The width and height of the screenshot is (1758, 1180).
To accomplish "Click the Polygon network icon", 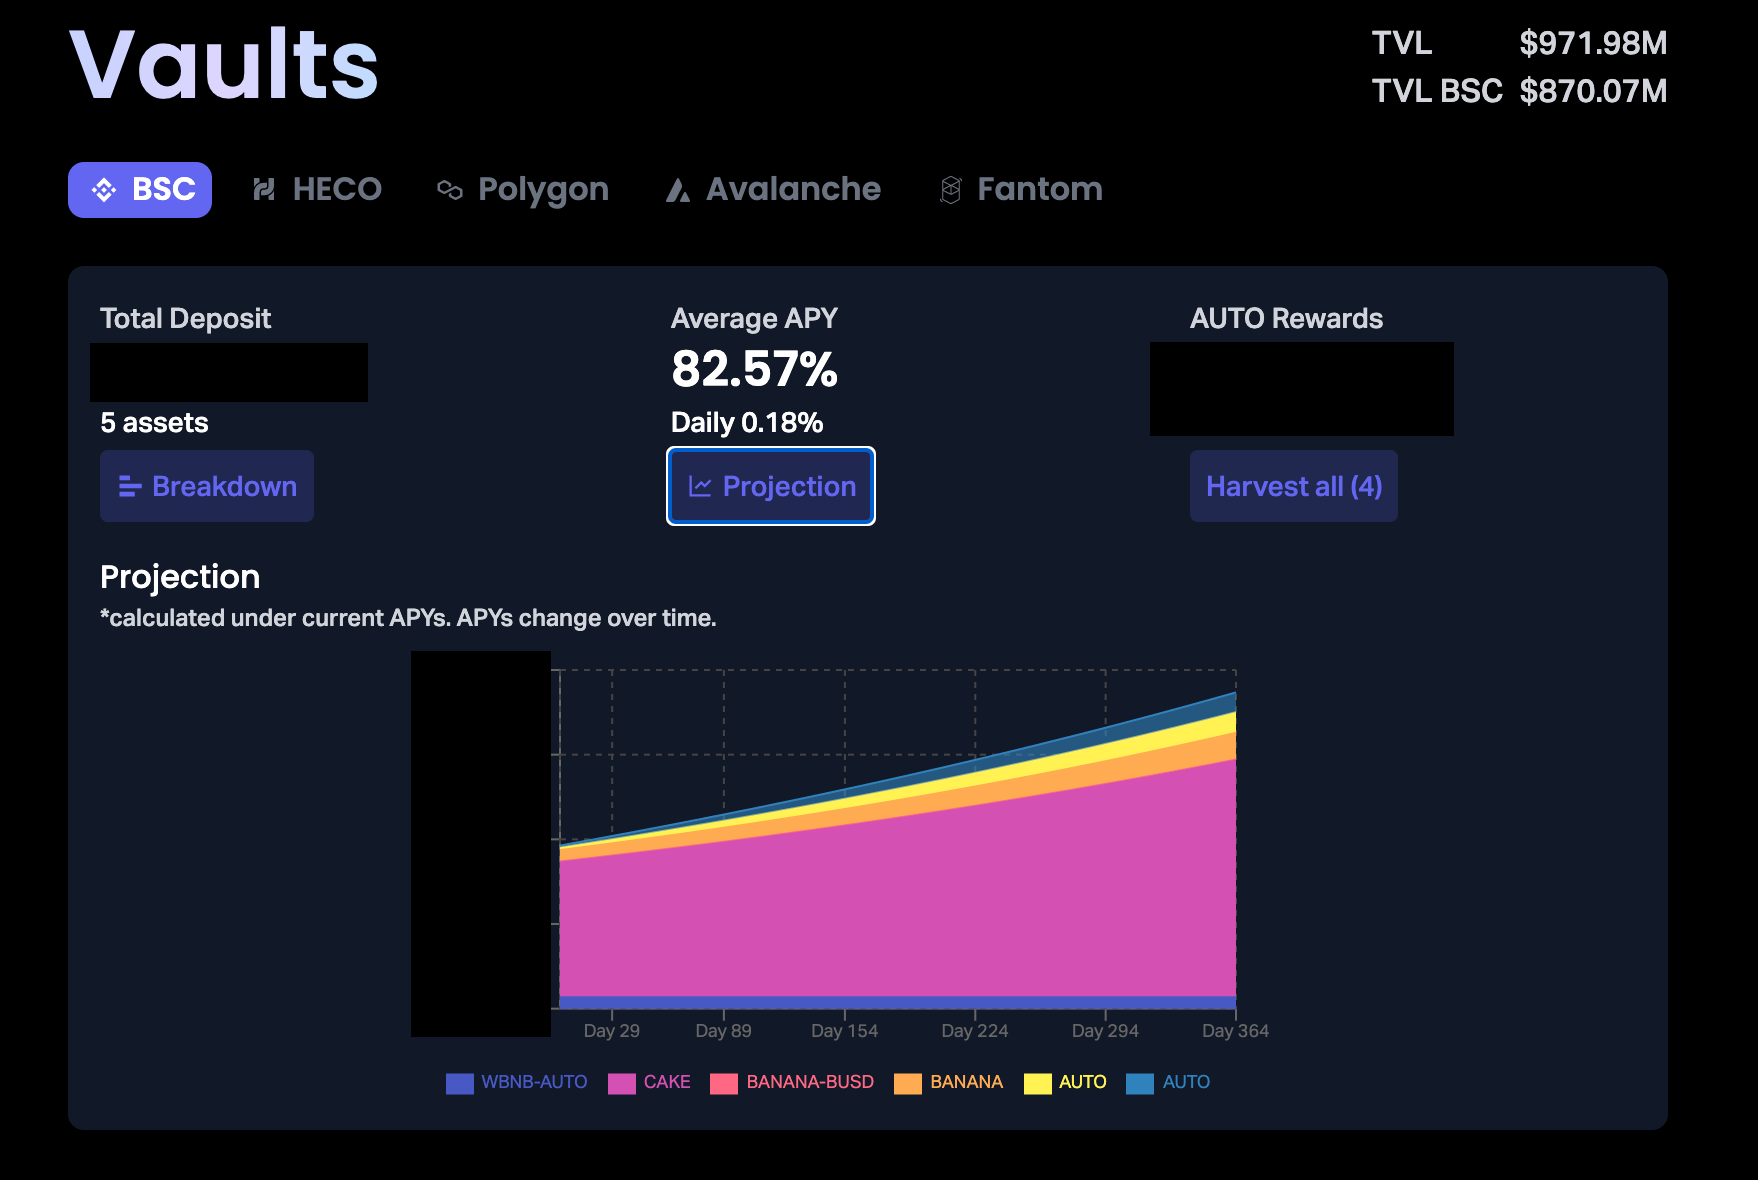I will 450,189.
